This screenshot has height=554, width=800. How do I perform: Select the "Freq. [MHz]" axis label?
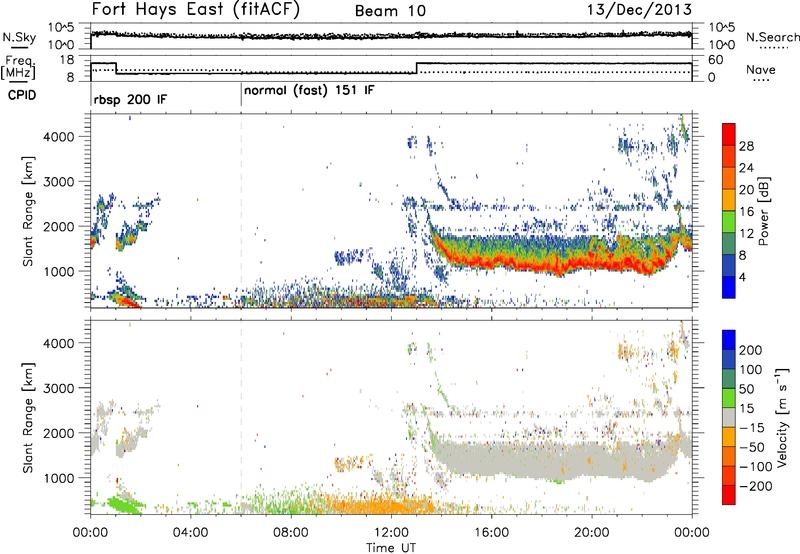coord(18,68)
